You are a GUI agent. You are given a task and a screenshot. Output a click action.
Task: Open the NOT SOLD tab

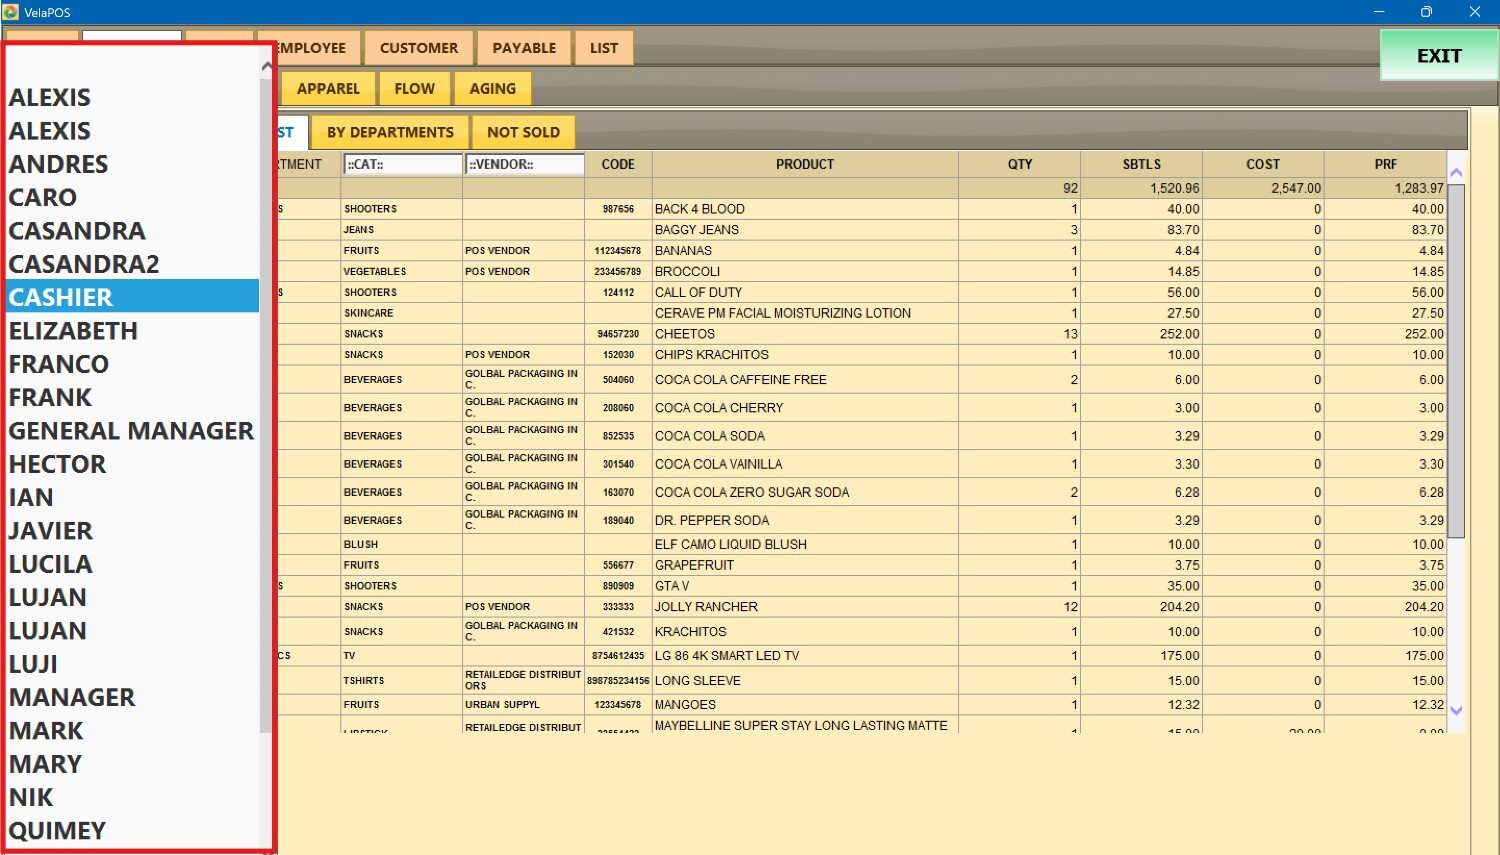click(x=523, y=132)
